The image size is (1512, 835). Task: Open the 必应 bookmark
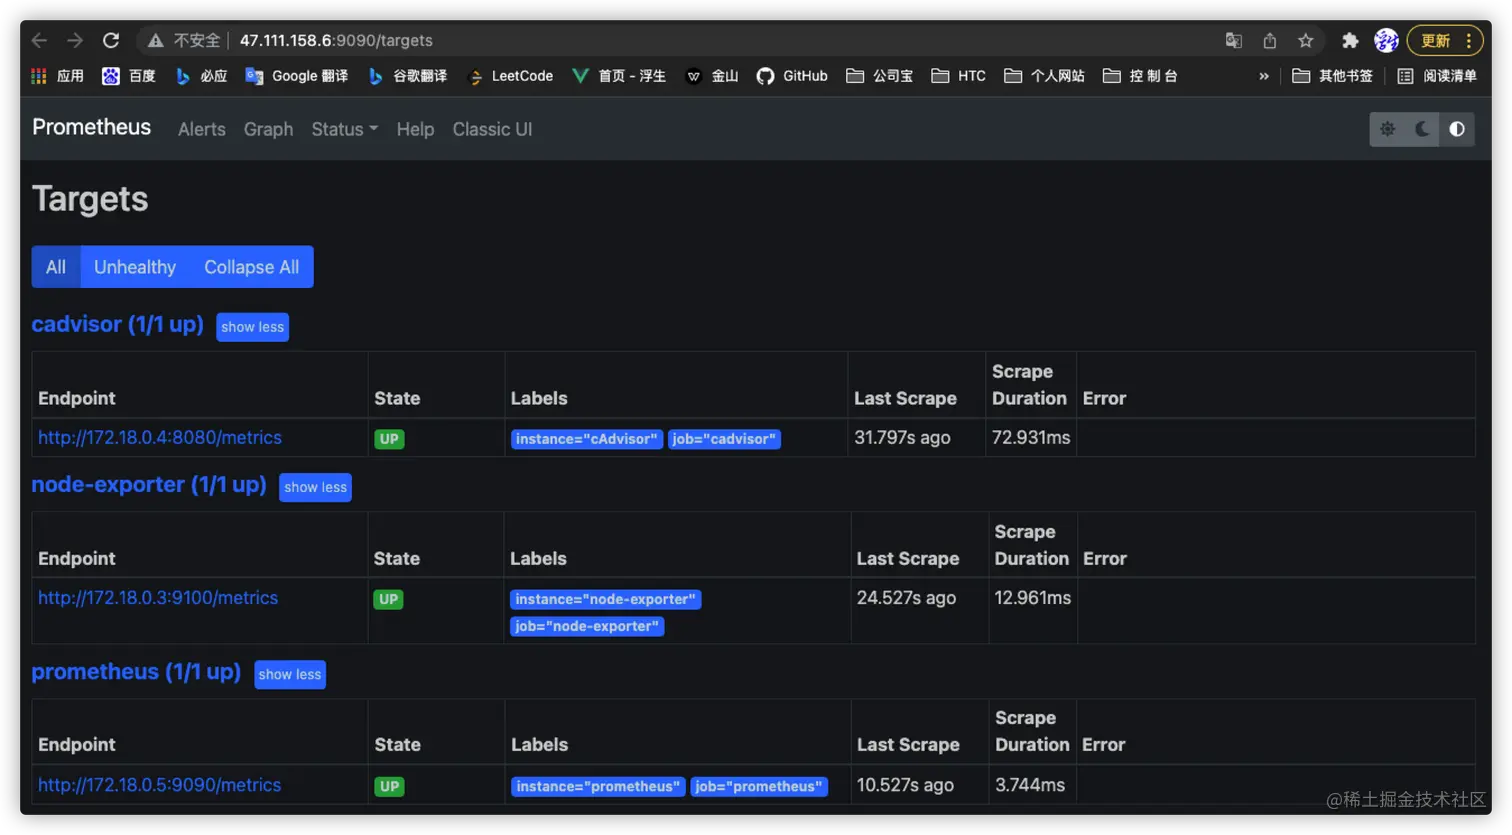(201, 76)
